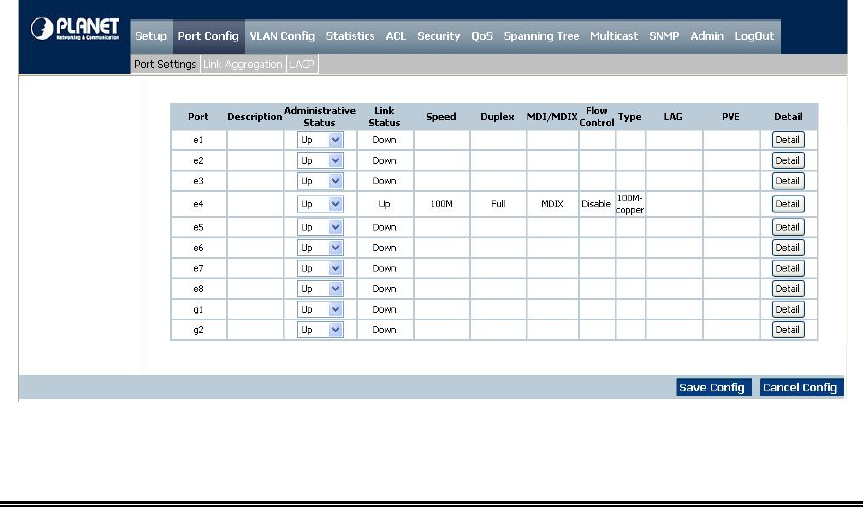Open Administrative Status dropdown for port e6
863x507 pixels.
tap(320, 248)
